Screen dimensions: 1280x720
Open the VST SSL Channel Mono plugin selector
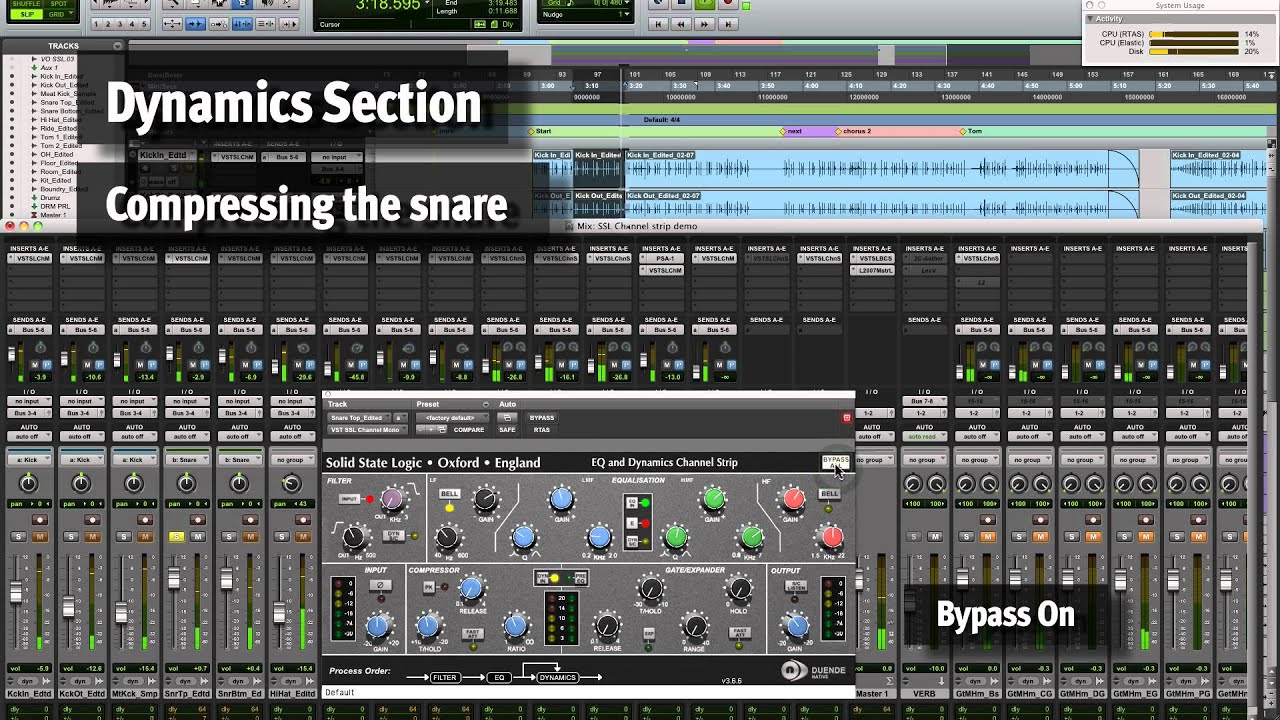pos(366,430)
